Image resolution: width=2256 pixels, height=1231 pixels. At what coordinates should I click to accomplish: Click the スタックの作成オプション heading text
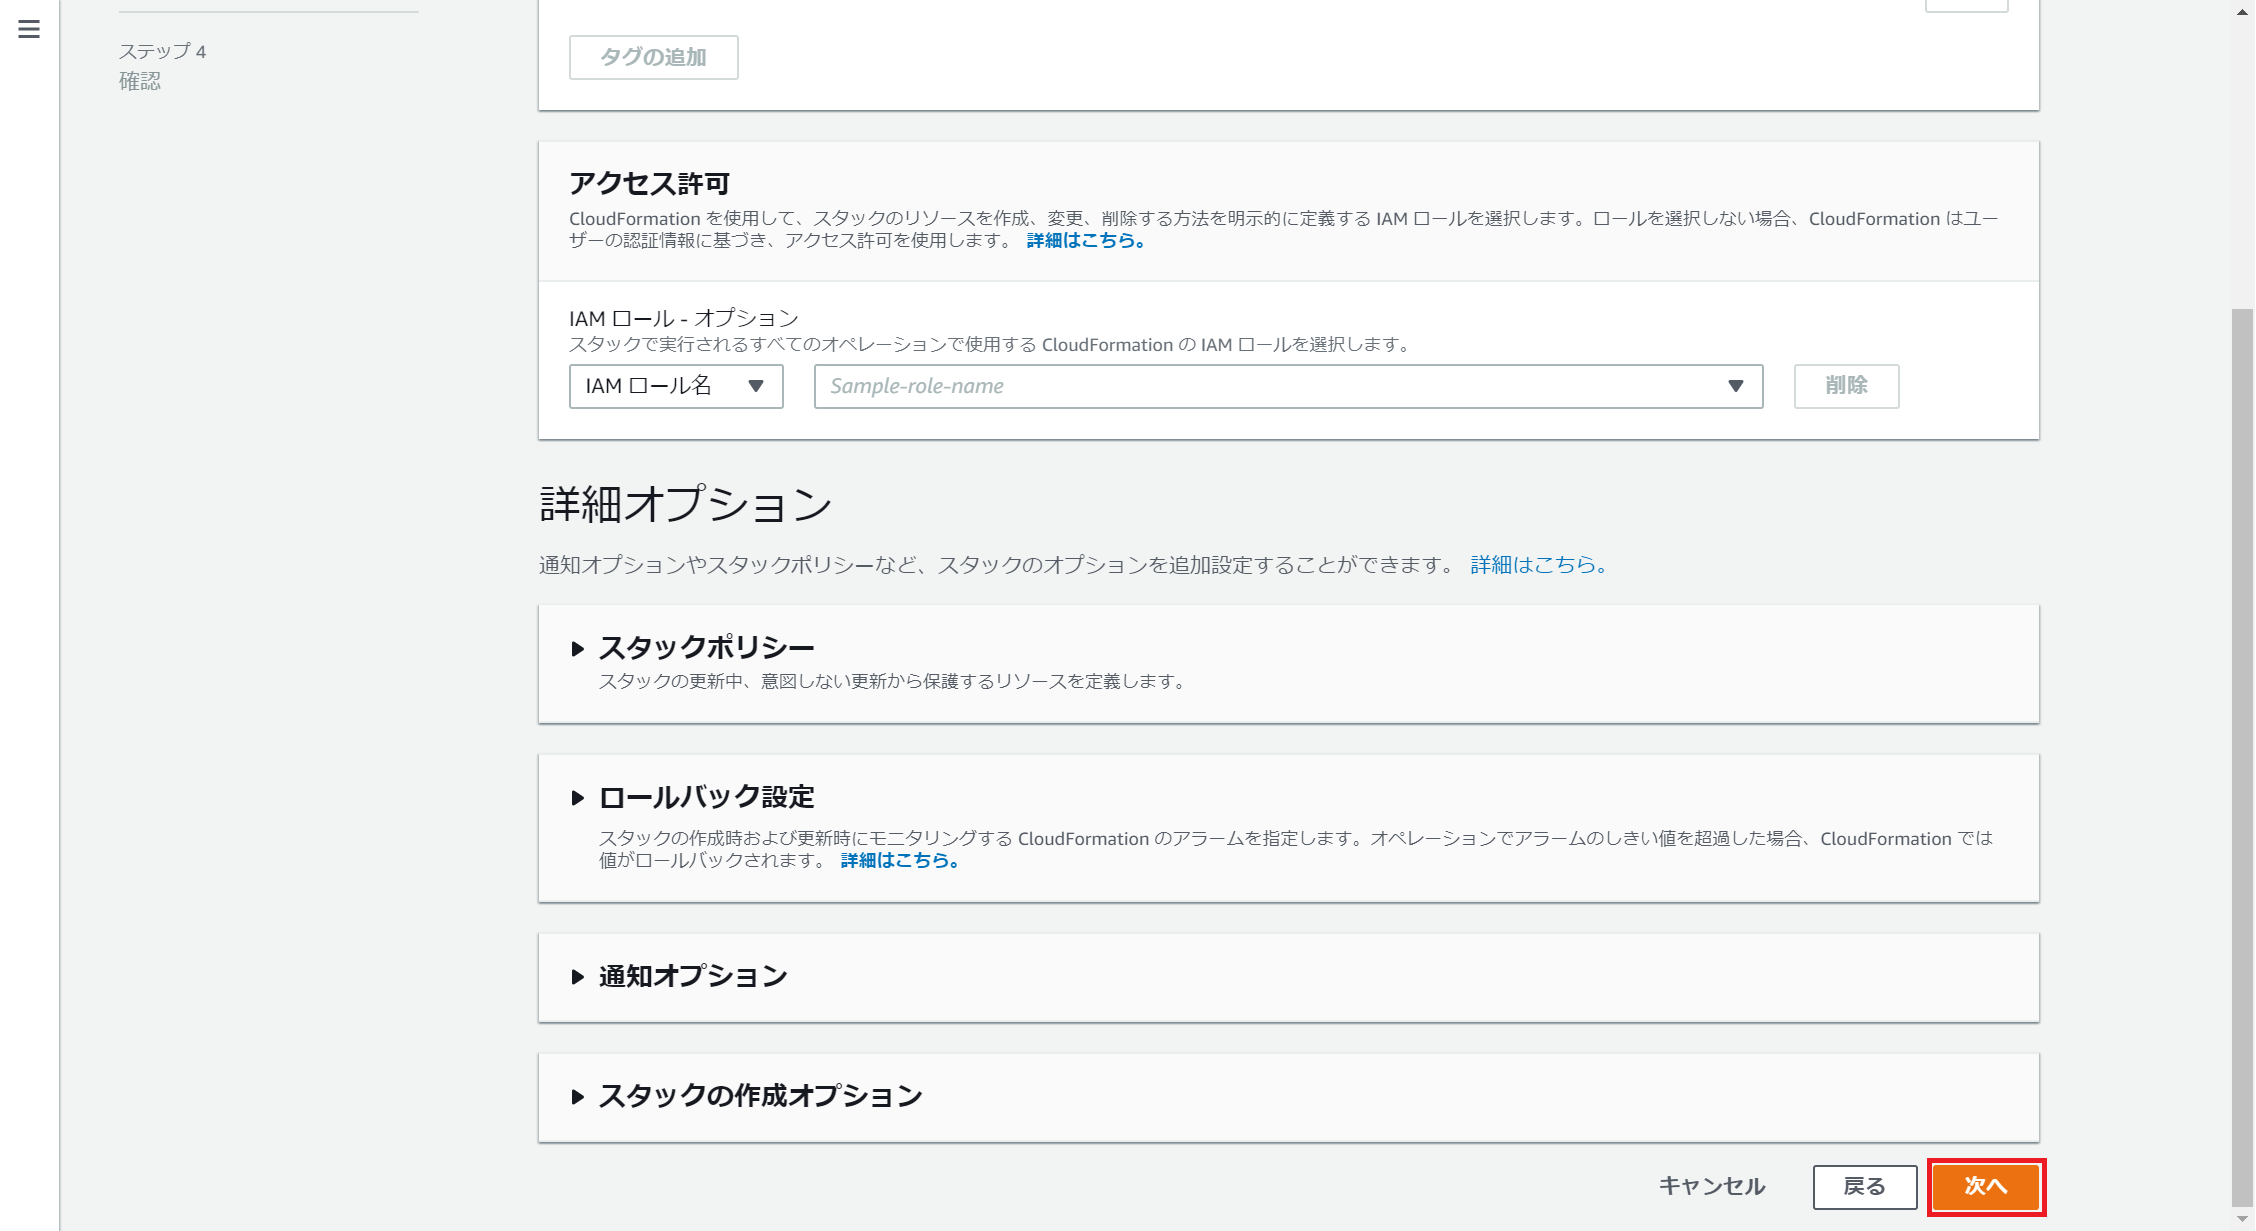(x=761, y=1096)
